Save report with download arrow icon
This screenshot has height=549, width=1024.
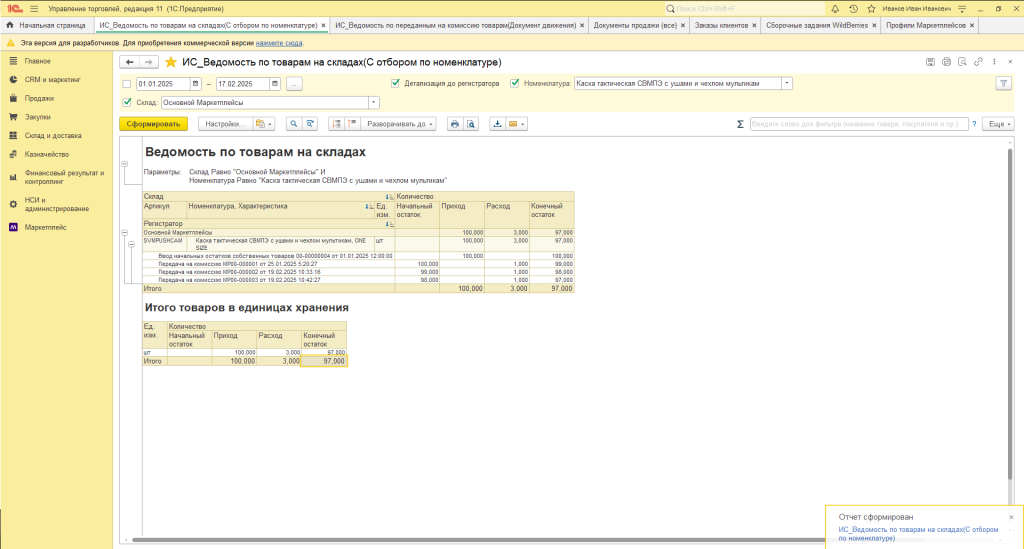point(497,124)
